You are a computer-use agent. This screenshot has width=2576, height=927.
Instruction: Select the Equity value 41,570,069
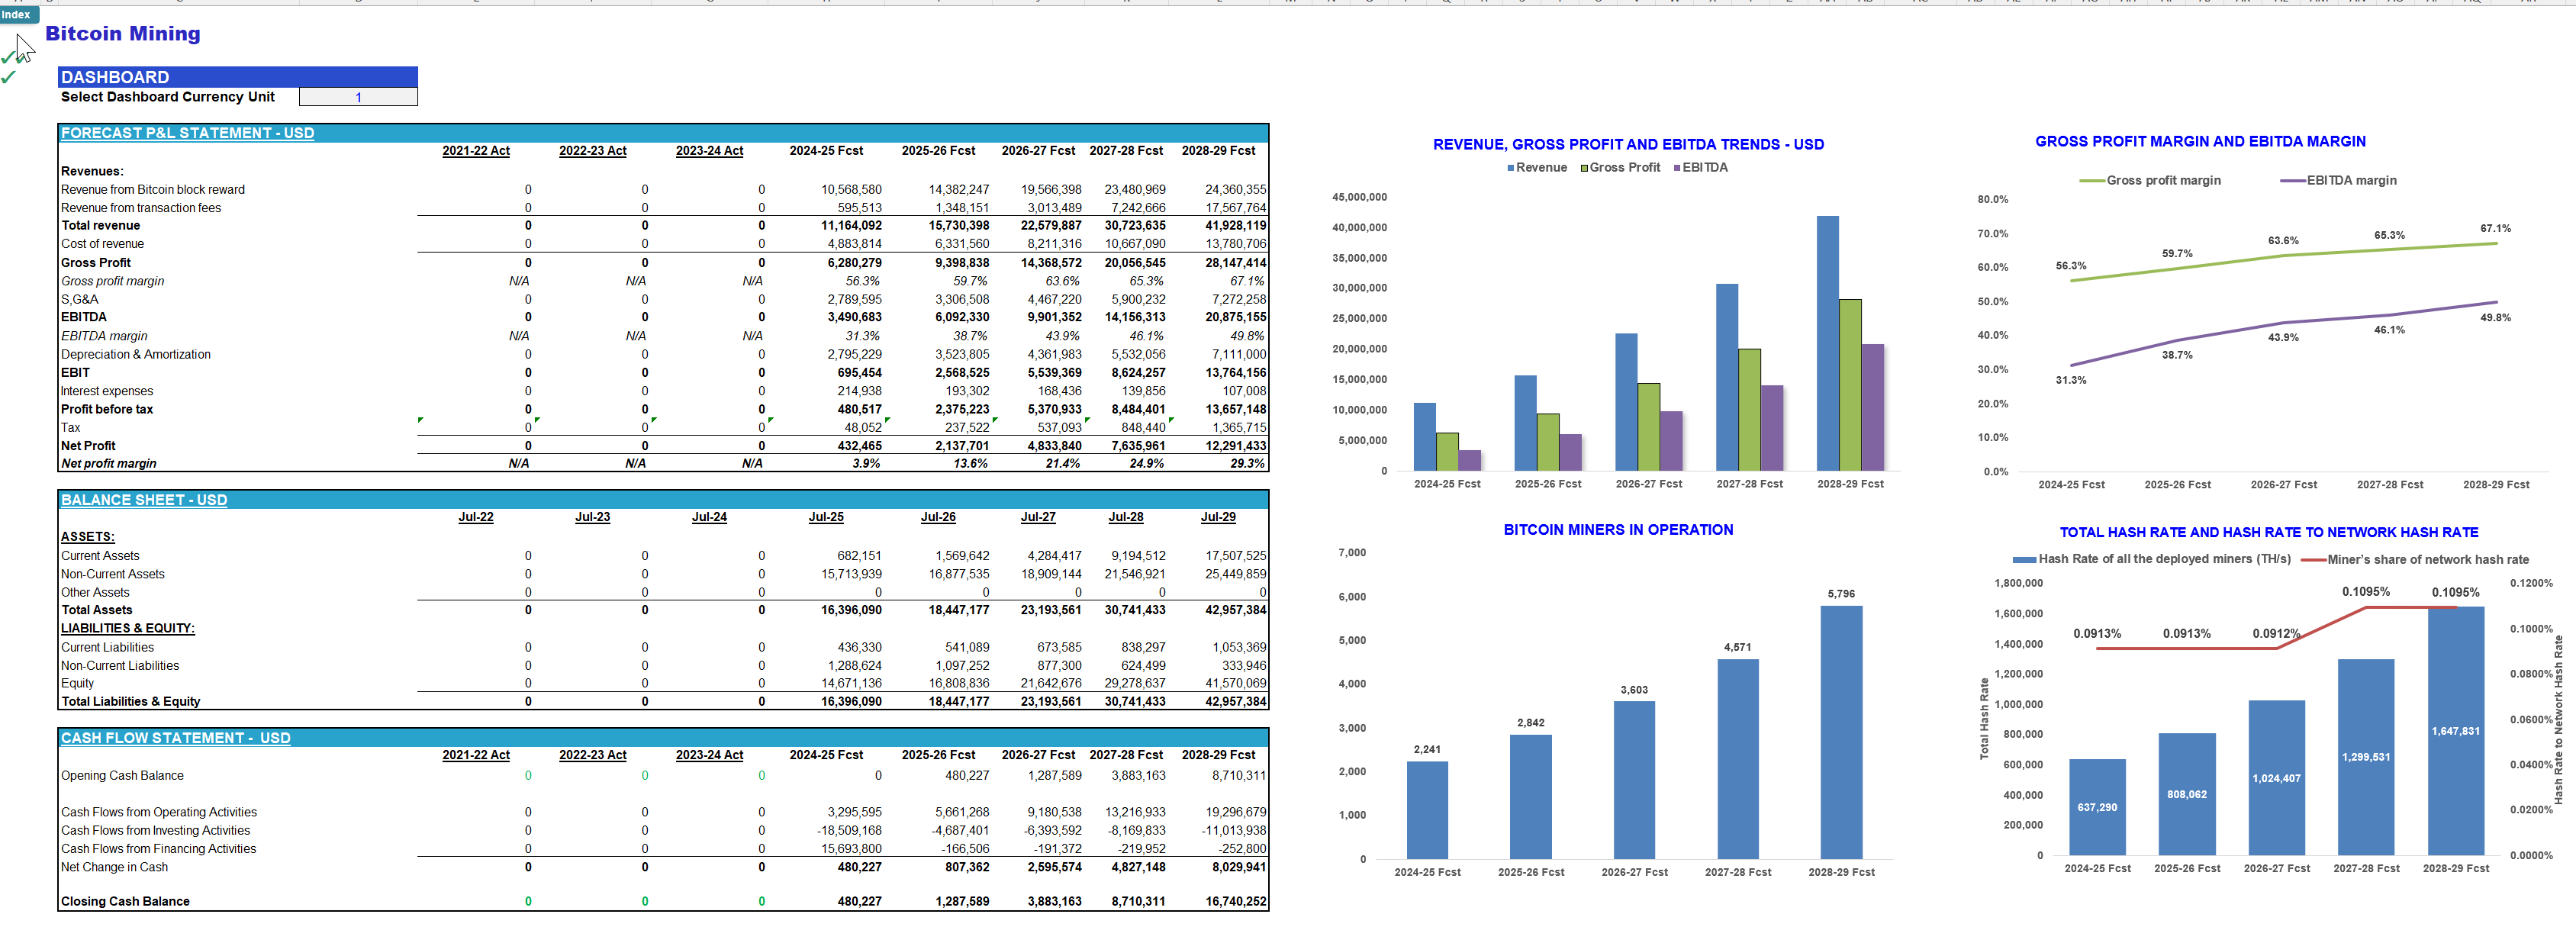point(1235,684)
